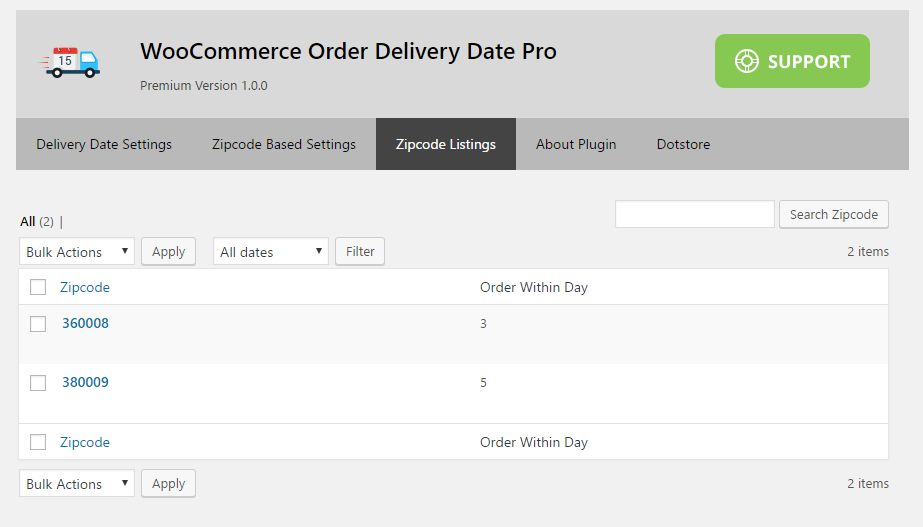Viewport: 923px width, 527px height.
Task: Select the Zipcode Listings tab
Action: click(x=446, y=144)
